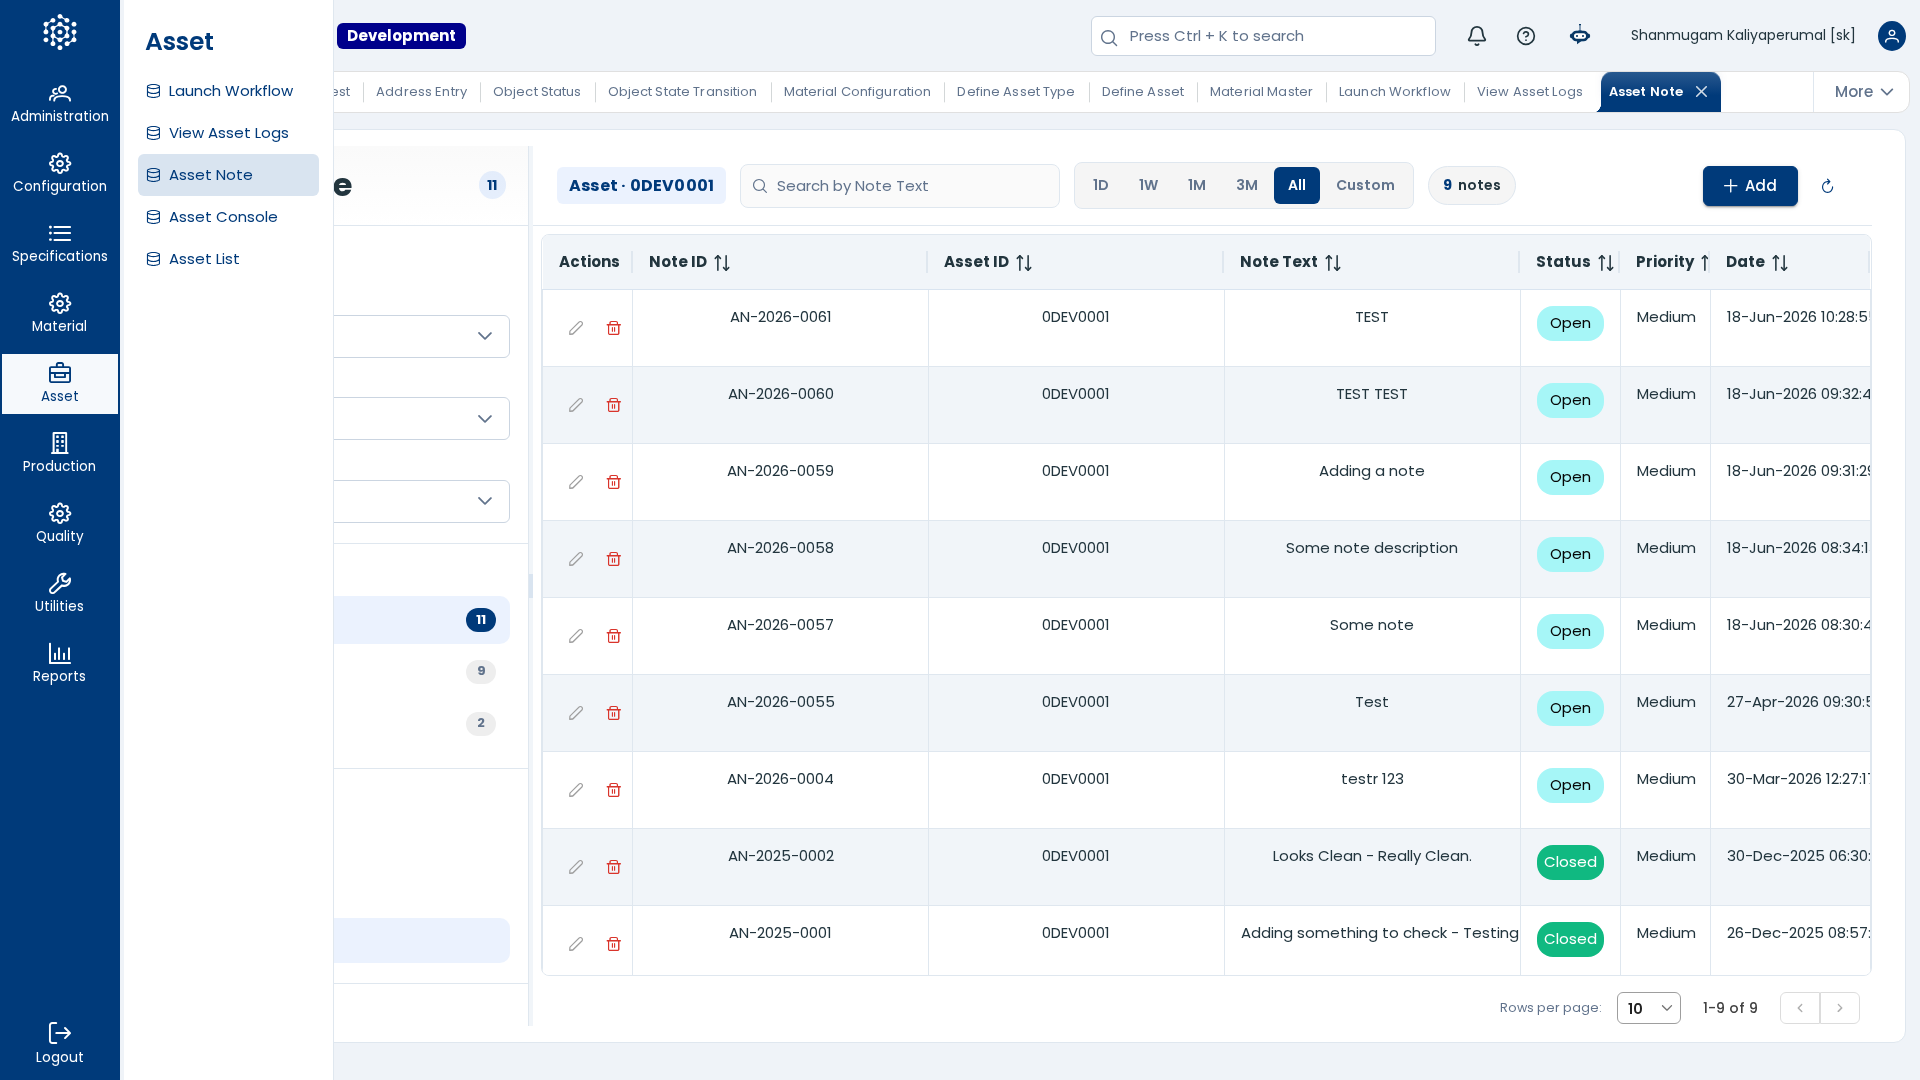The height and width of the screenshot is (1080, 1920).
Task: Open the assistant bot icon in header
Action: point(1580,36)
